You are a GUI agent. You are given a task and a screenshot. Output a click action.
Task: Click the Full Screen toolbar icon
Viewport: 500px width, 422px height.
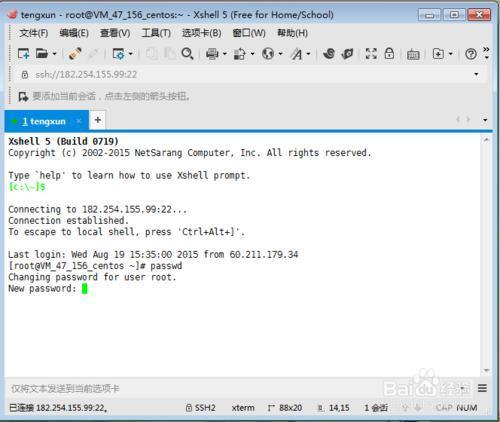click(371, 53)
